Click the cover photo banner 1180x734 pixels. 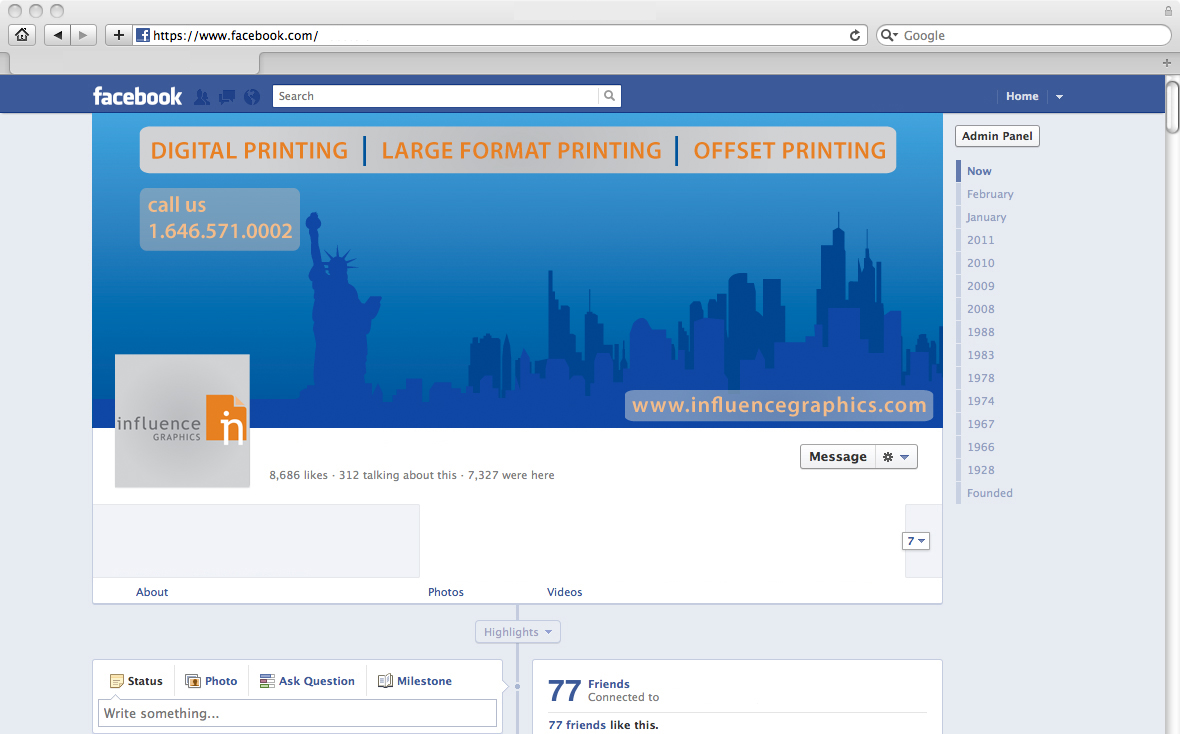point(517,270)
